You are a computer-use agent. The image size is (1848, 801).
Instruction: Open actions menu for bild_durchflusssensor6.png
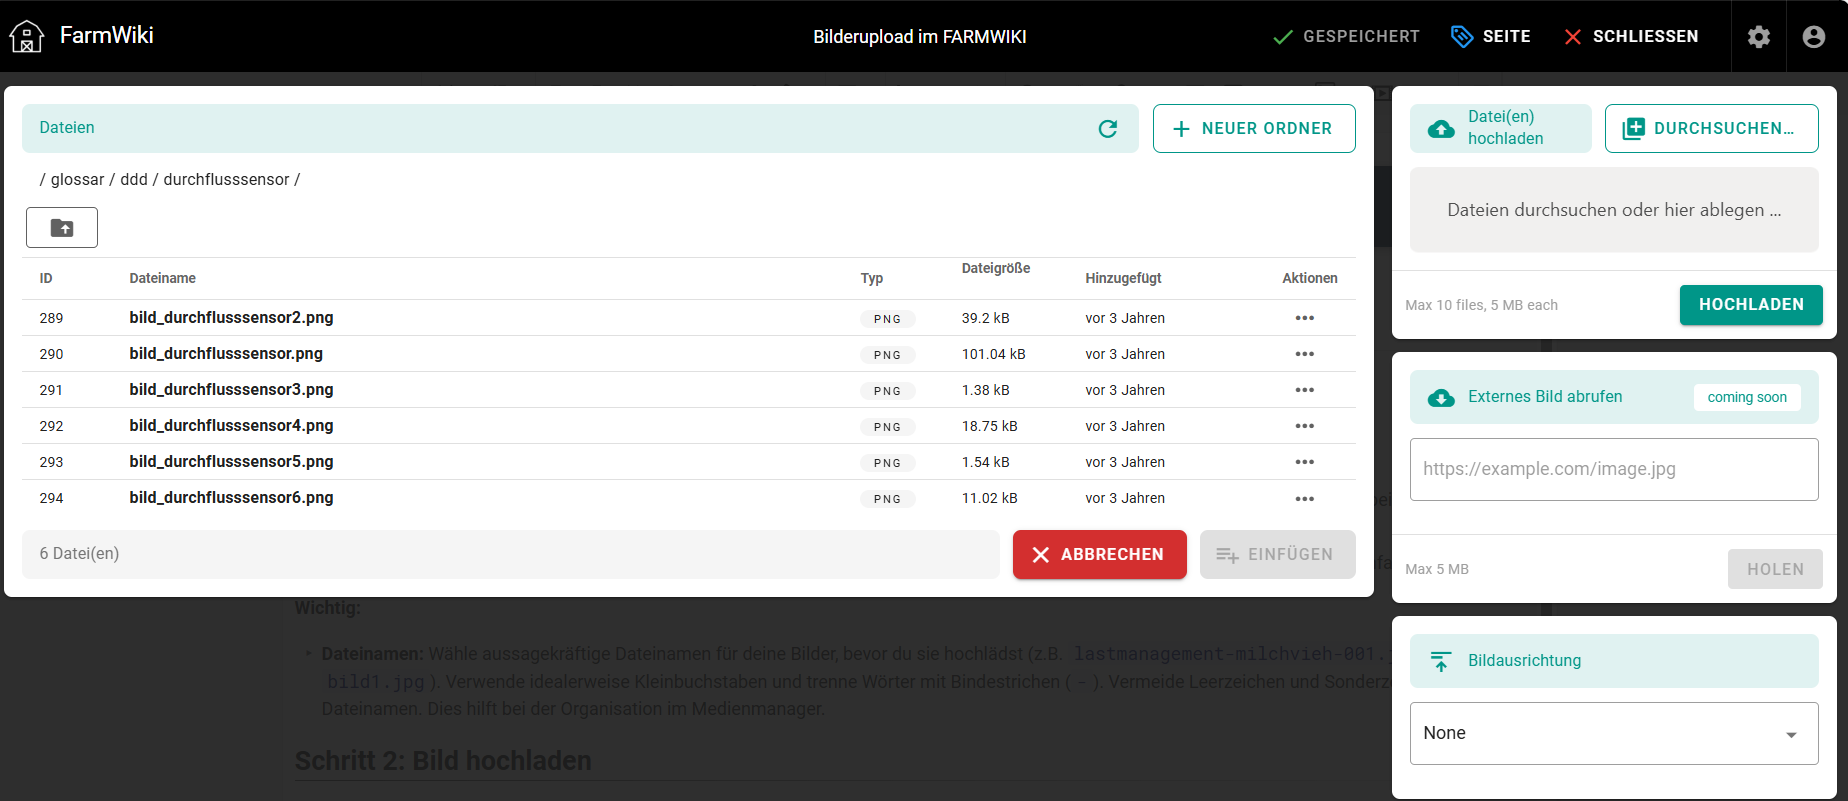(1304, 498)
